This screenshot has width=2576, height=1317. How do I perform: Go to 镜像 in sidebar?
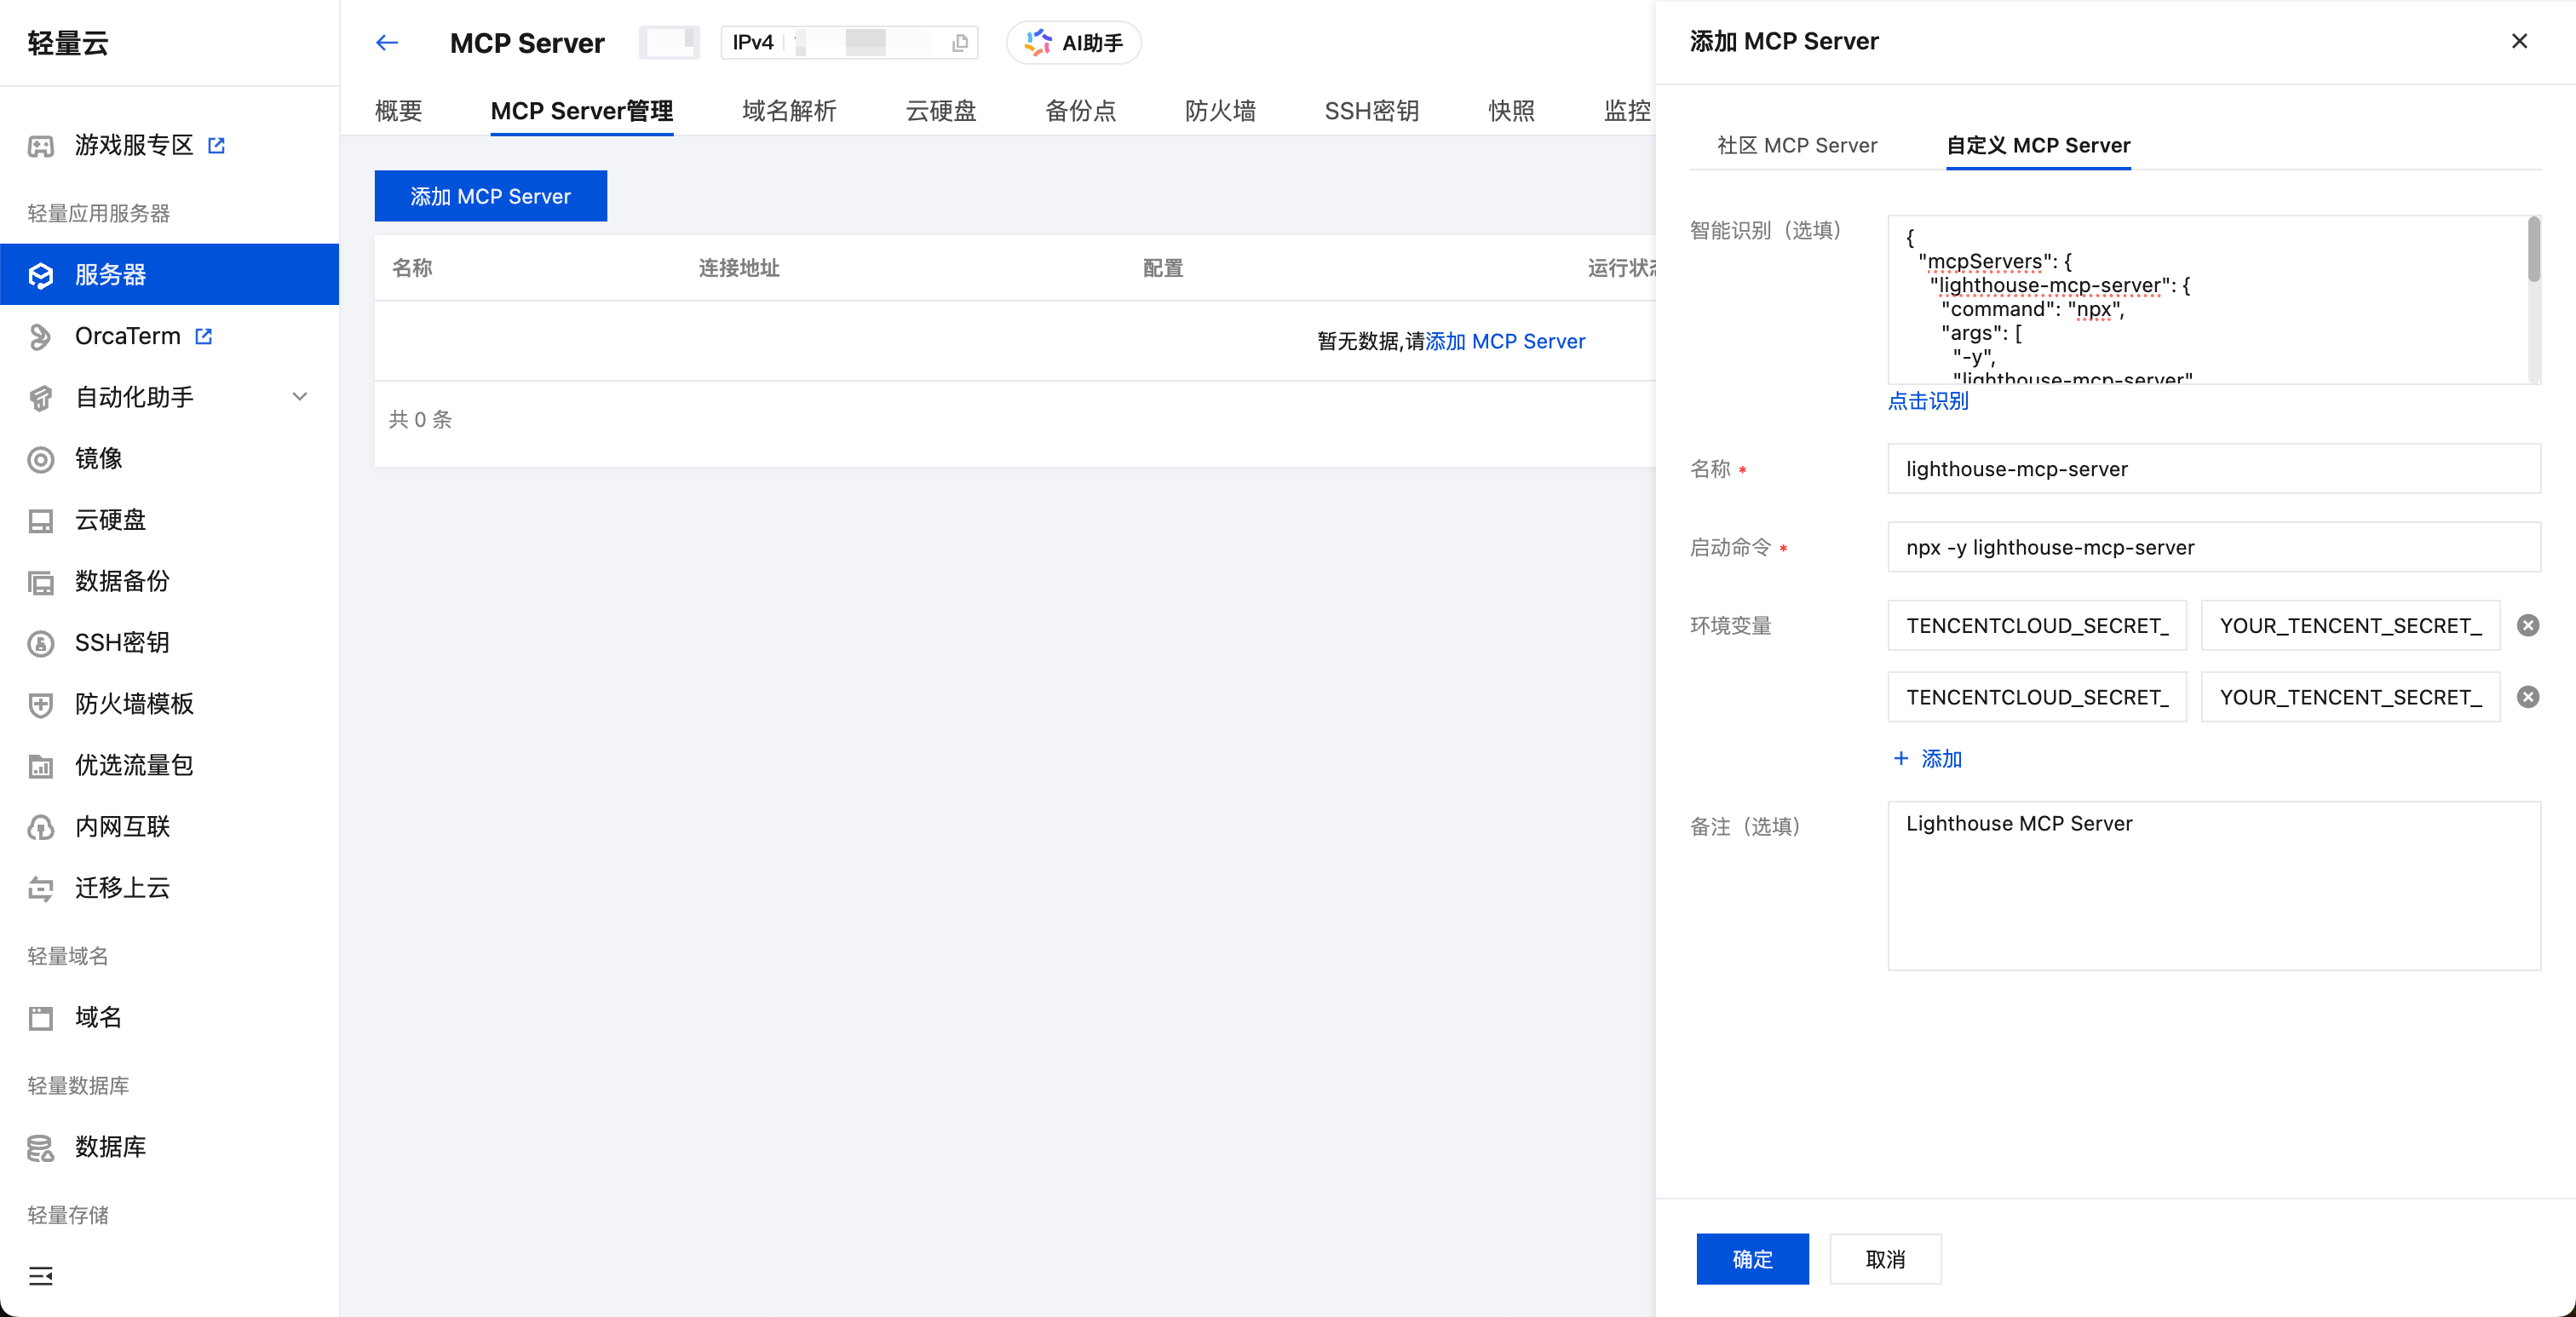(98, 458)
